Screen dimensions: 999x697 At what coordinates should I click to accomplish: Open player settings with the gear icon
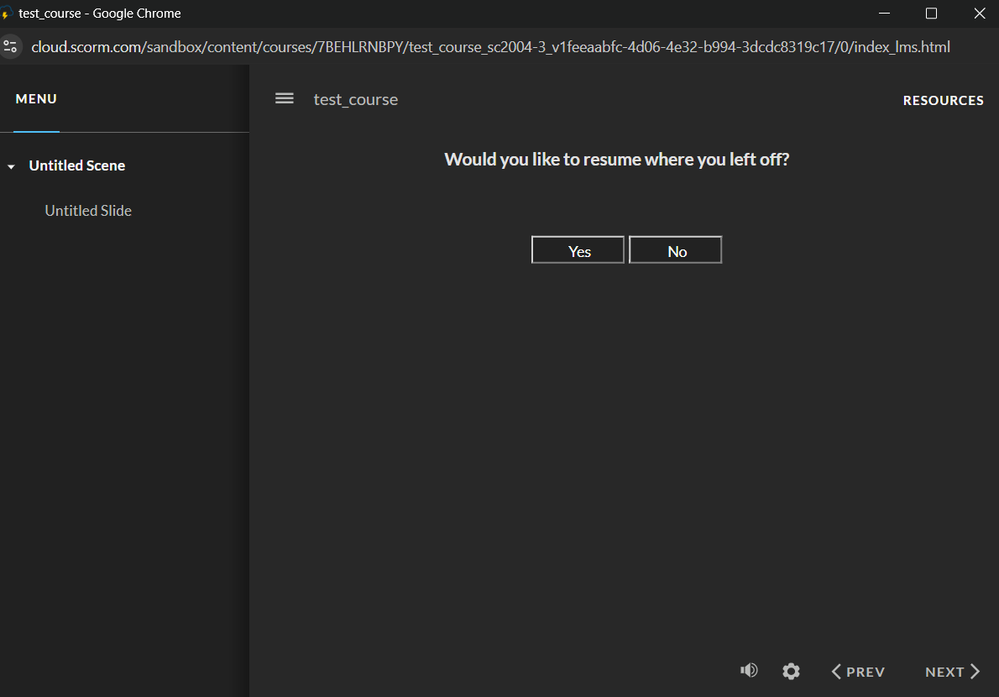[x=791, y=671]
